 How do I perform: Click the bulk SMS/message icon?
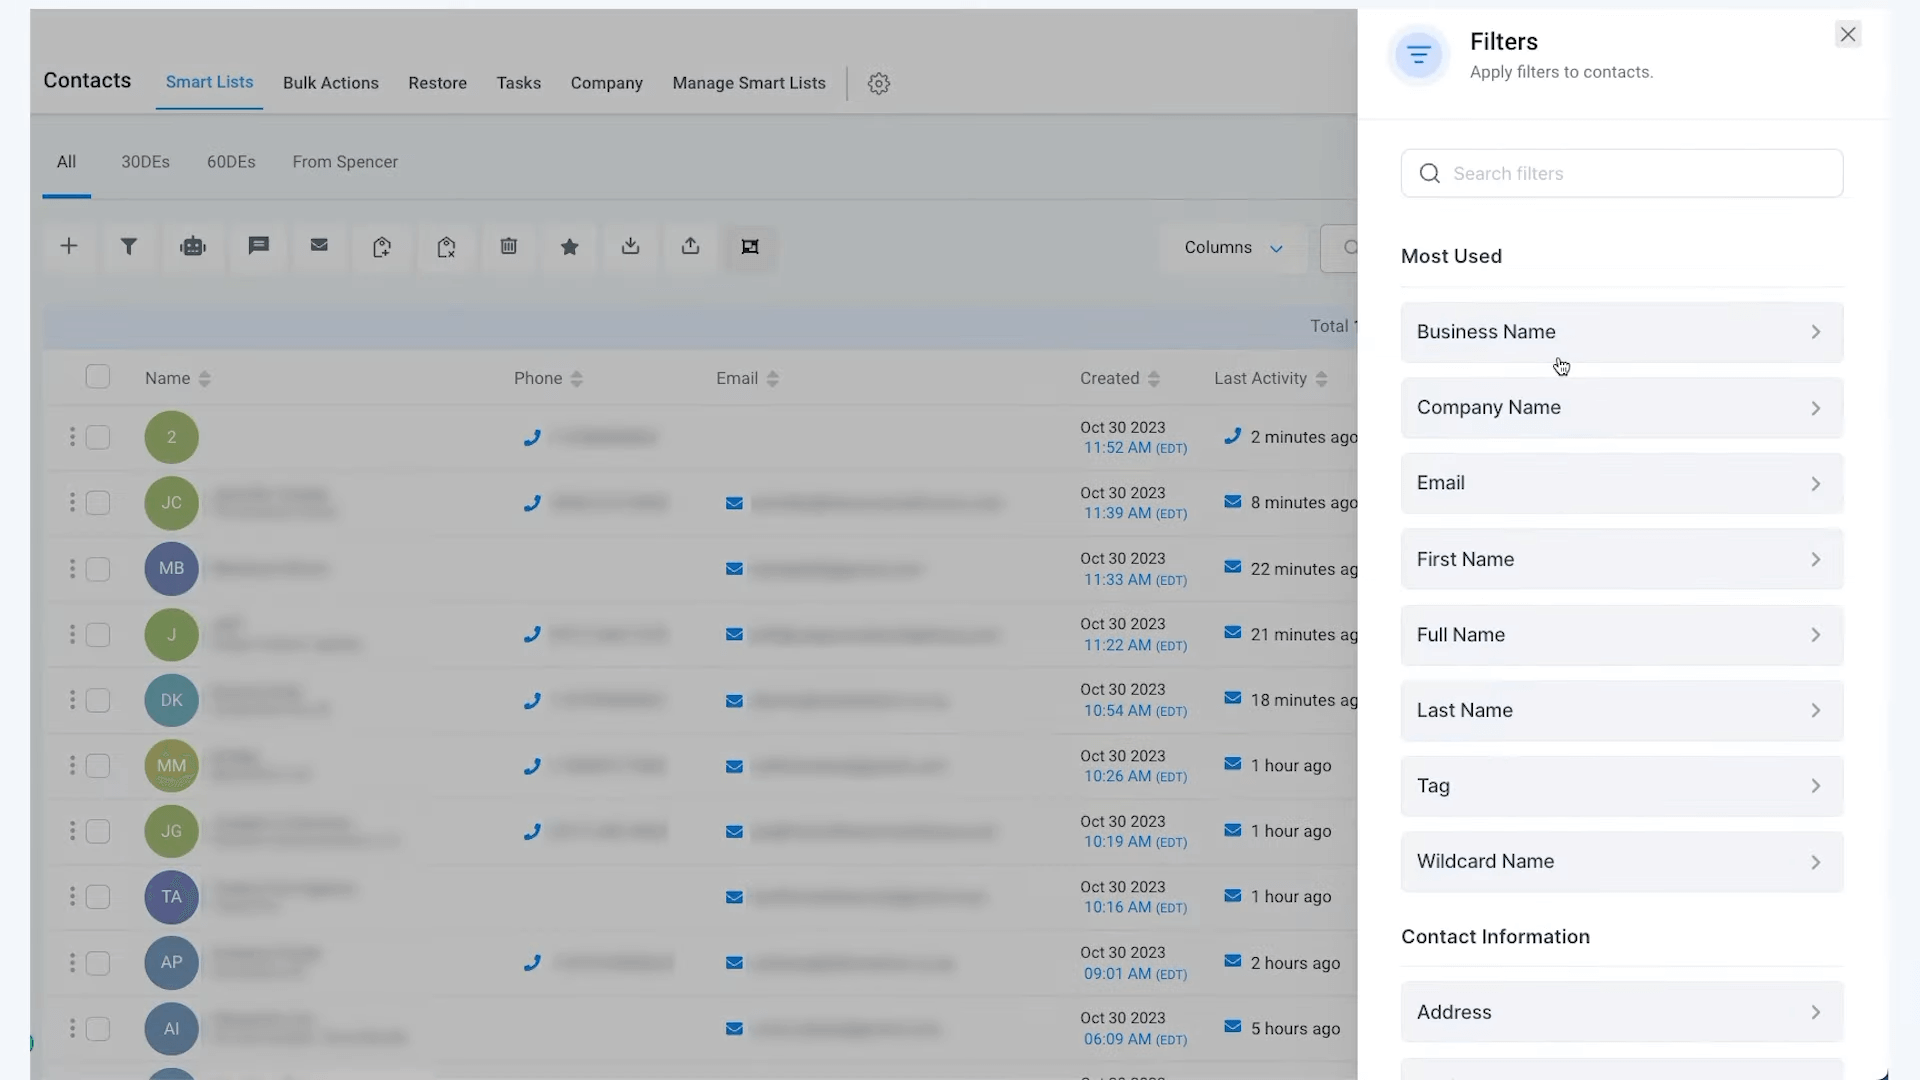tap(260, 247)
